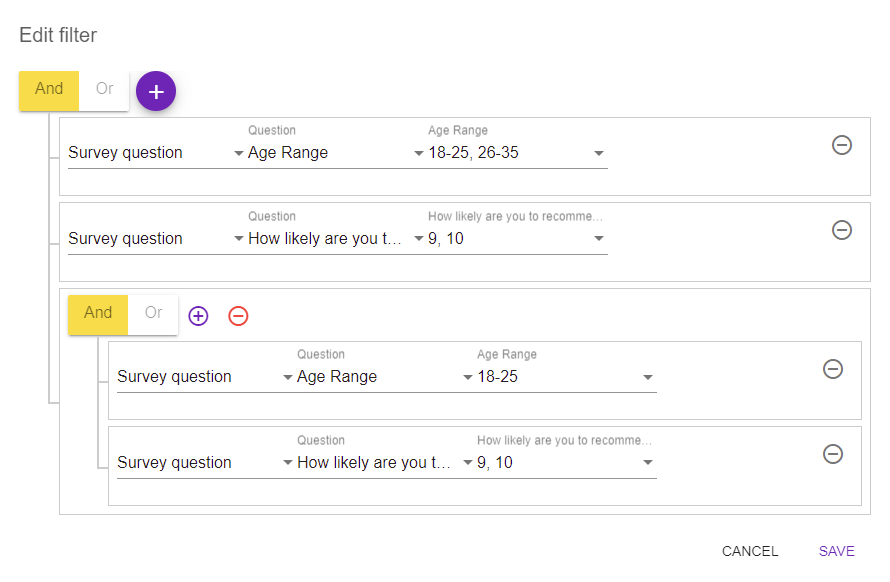This screenshot has width=890, height=582.
Task: Select the nested group's And operator
Action: point(98,315)
